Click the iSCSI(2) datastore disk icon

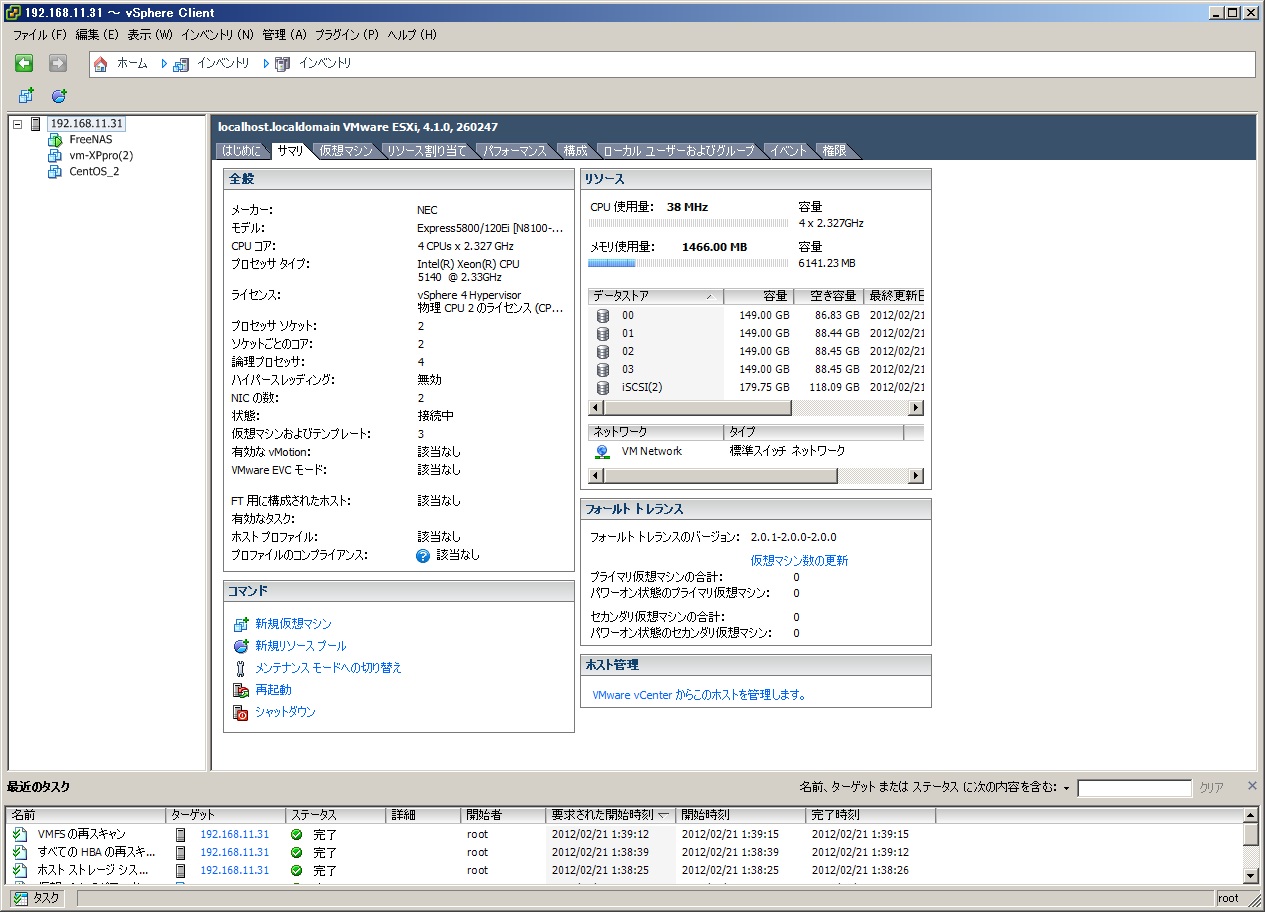(x=602, y=387)
